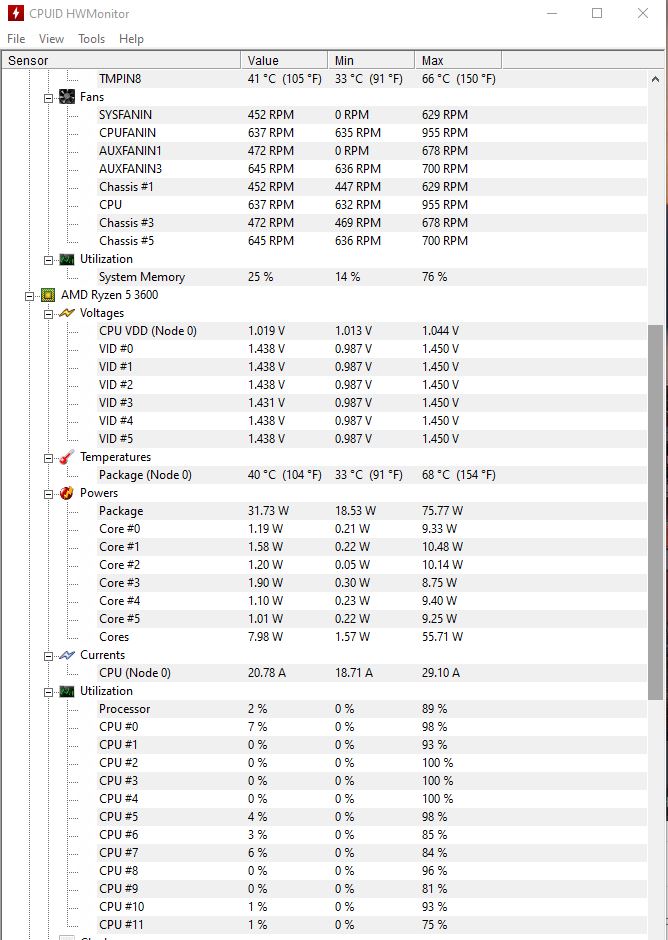Click the Value column header
This screenshot has height=940, width=668.
pos(284,61)
